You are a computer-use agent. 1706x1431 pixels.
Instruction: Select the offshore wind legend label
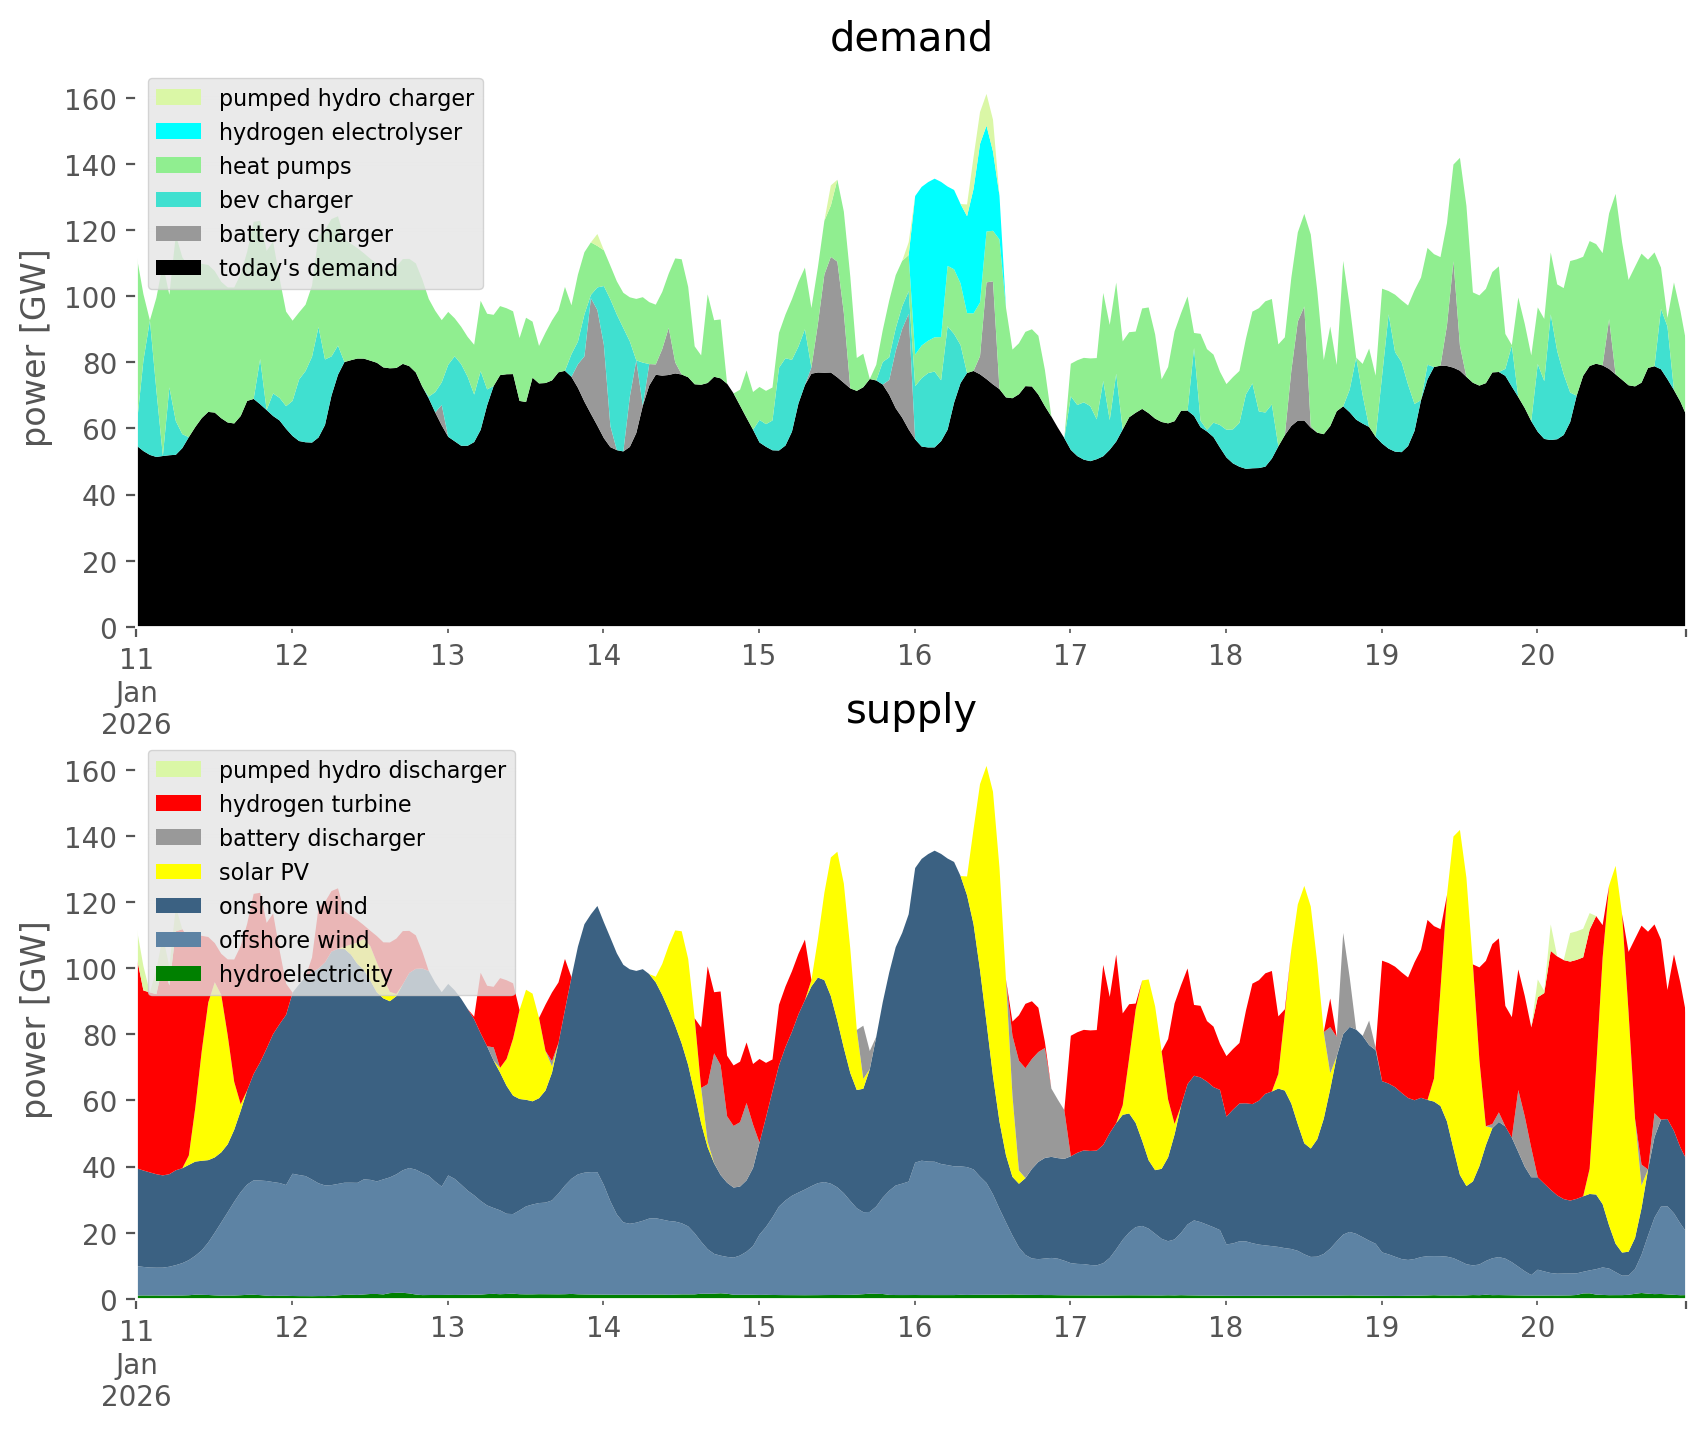[294, 940]
